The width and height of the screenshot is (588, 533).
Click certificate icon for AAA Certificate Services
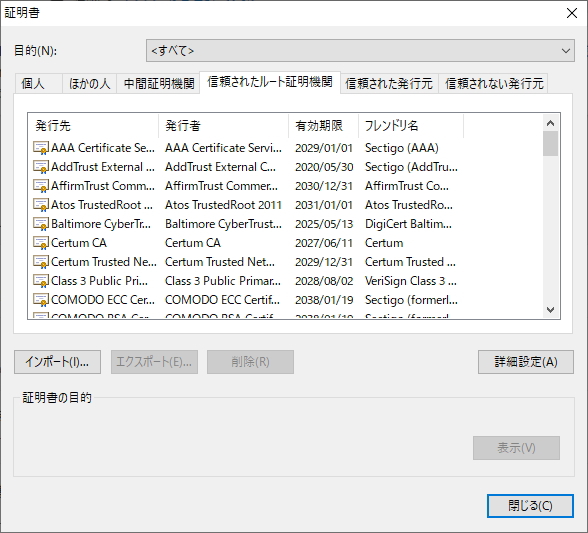pos(41,148)
